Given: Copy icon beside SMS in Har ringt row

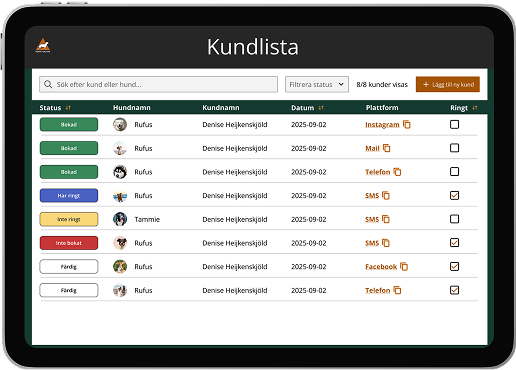Looking at the screenshot, I should tap(386, 195).
